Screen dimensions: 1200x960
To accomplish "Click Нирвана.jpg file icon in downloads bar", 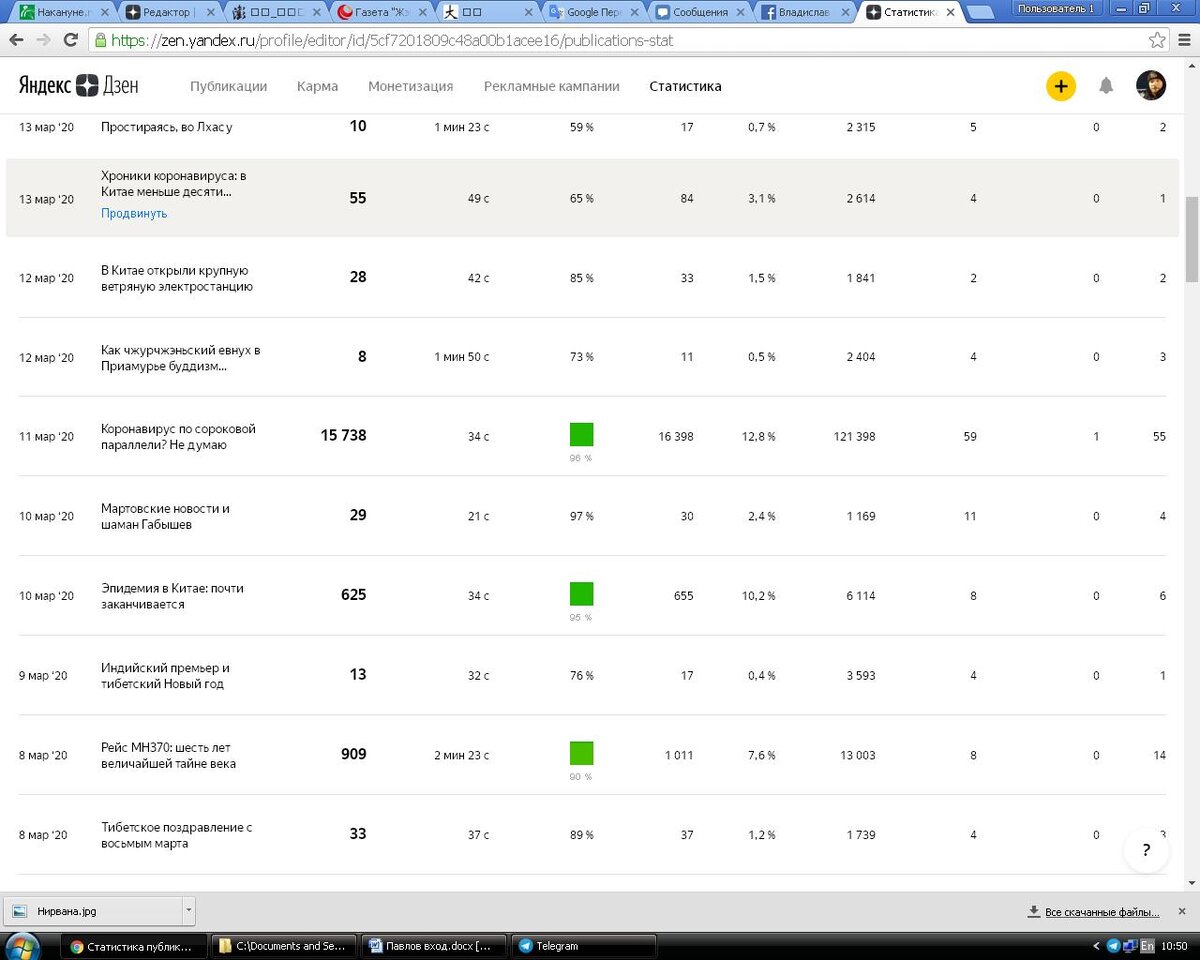I will point(21,911).
